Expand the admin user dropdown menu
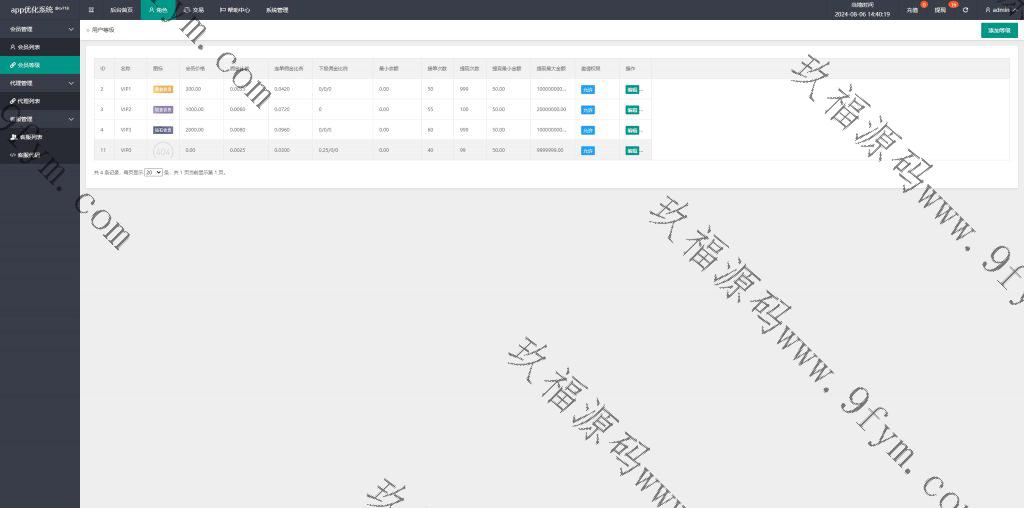Viewport: 1024px width, 508px height. tap(1000, 10)
